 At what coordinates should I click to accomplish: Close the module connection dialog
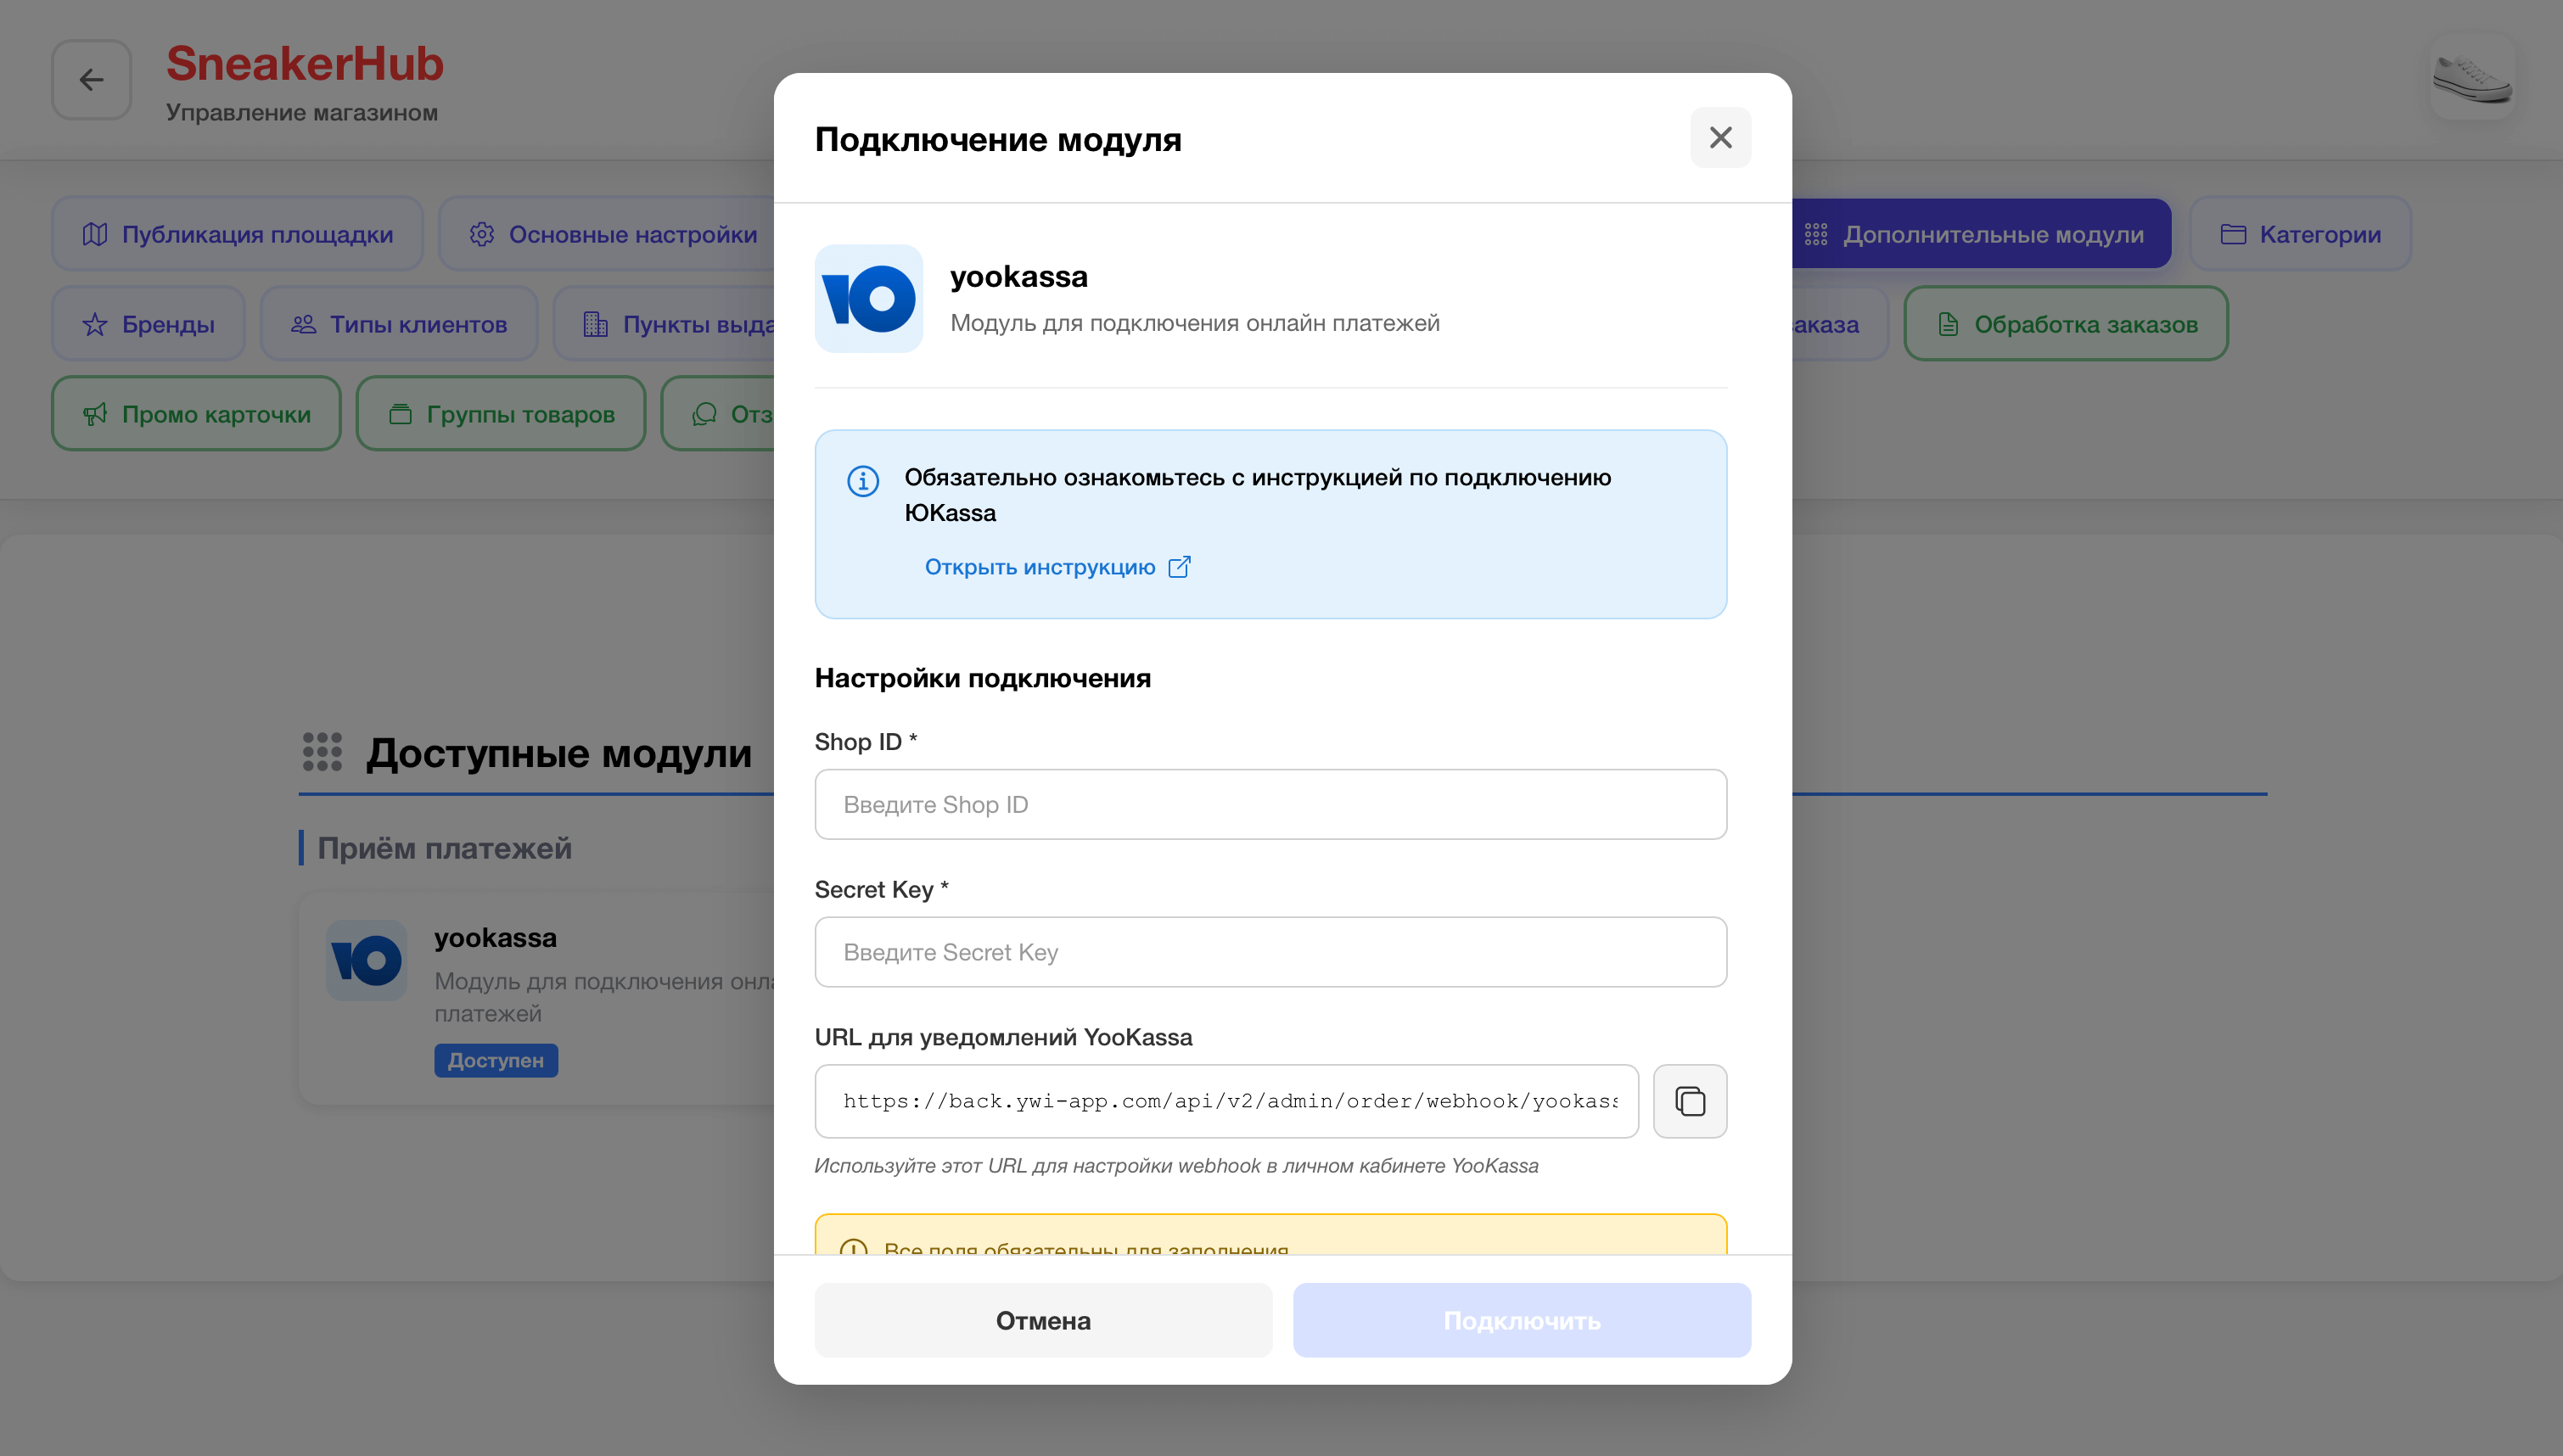pos(1720,137)
